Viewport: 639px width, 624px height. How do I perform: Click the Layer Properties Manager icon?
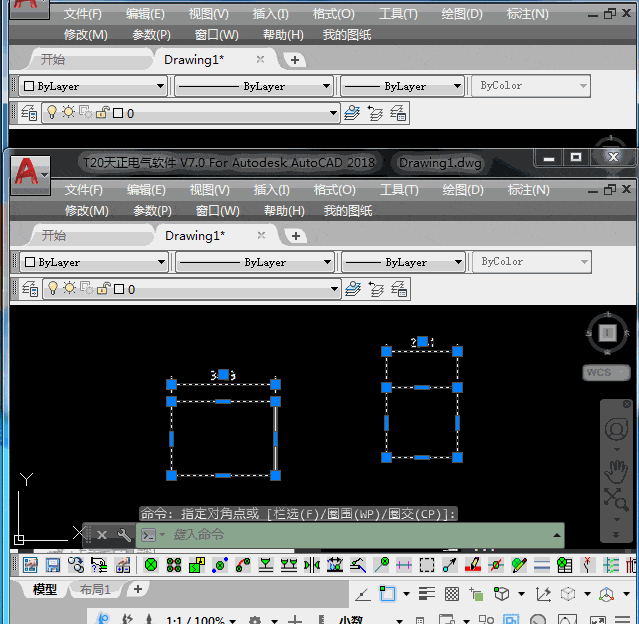pyautogui.click(x=29, y=289)
